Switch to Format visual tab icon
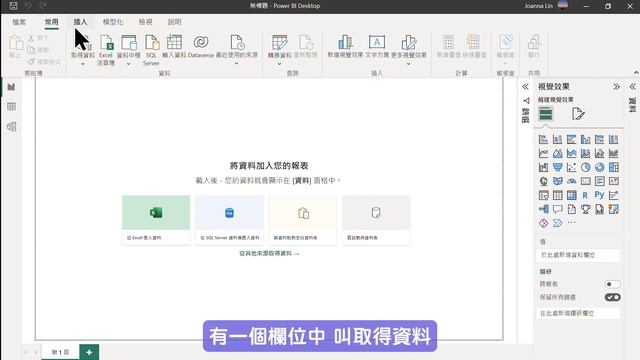 point(578,114)
